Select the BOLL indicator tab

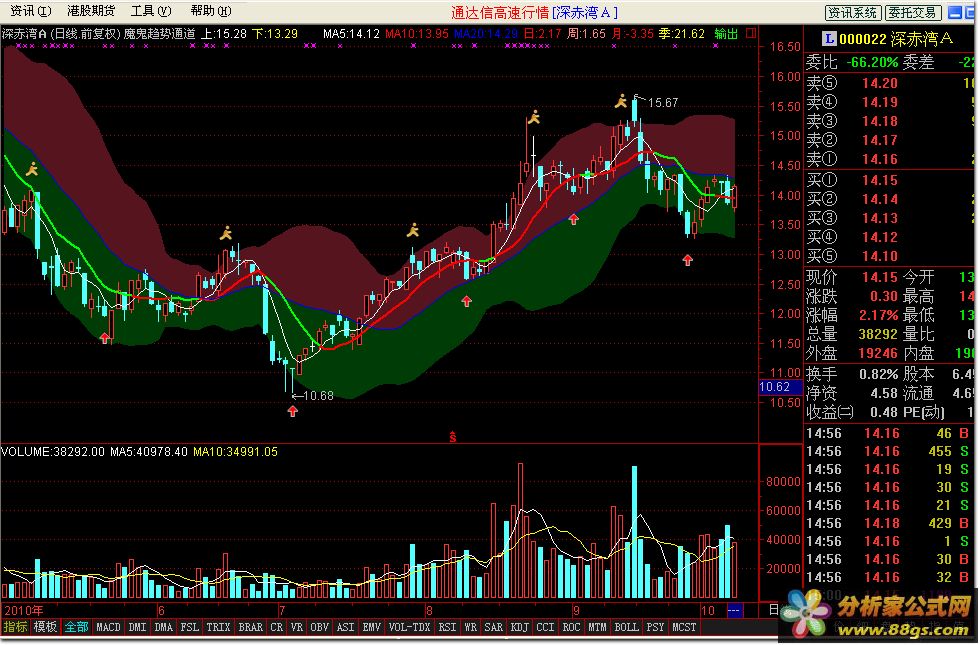click(x=626, y=627)
